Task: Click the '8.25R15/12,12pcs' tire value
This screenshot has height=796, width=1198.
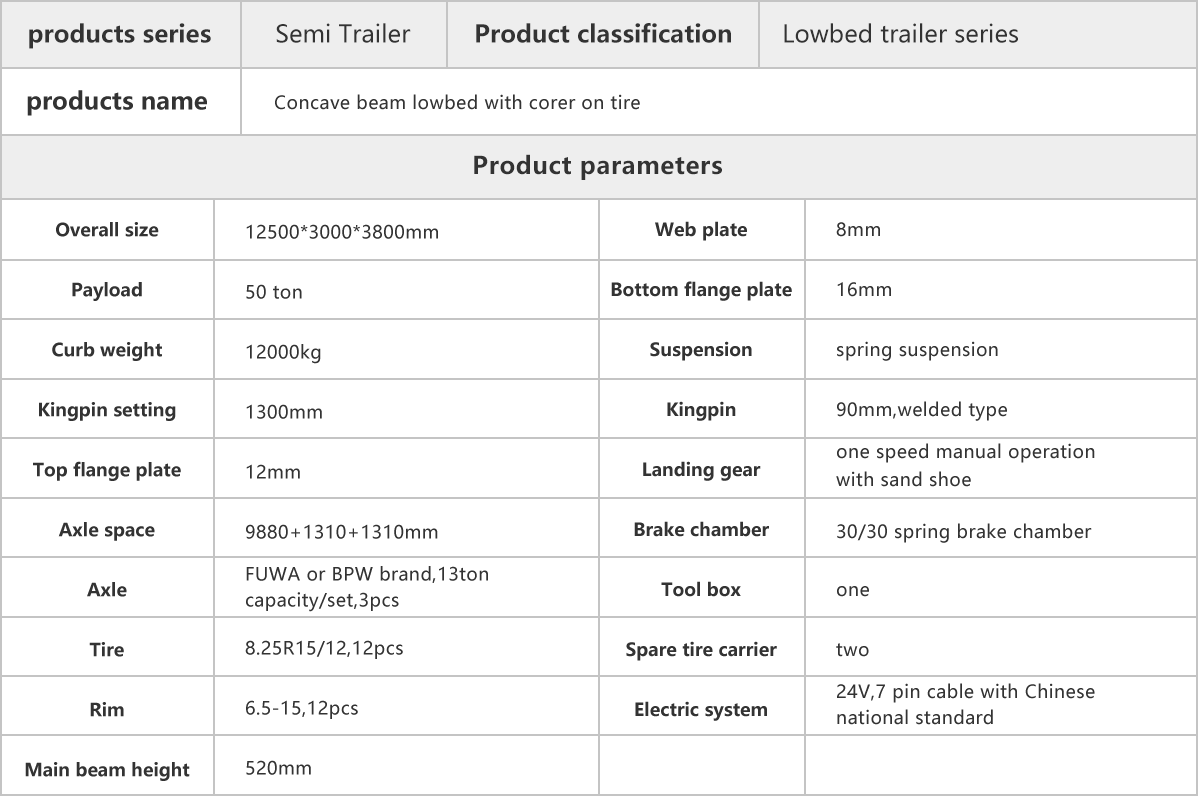Action: point(324,648)
